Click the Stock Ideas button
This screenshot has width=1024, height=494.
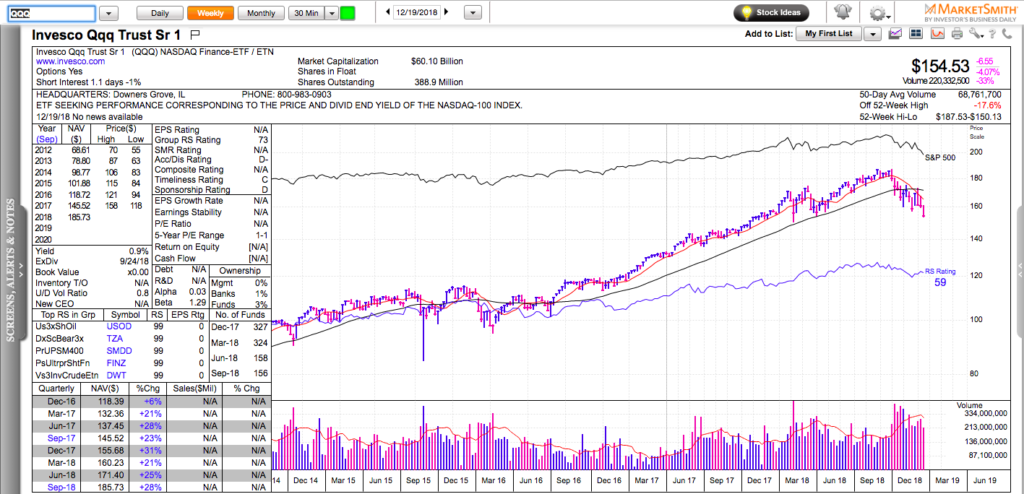coord(770,13)
